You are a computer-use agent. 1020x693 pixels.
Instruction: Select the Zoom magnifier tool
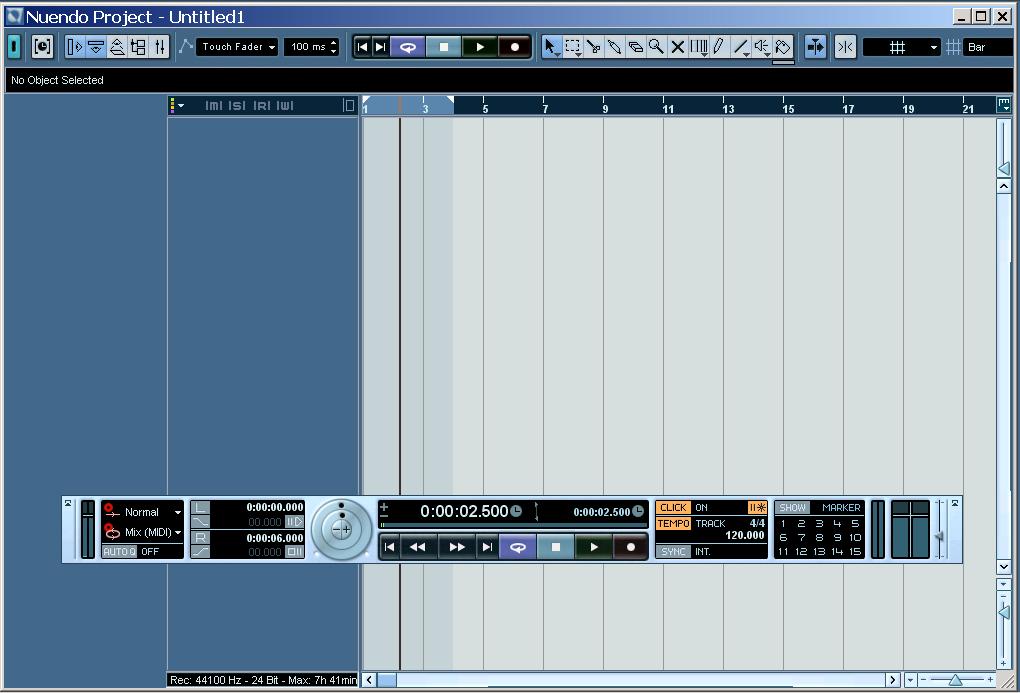click(656, 47)
